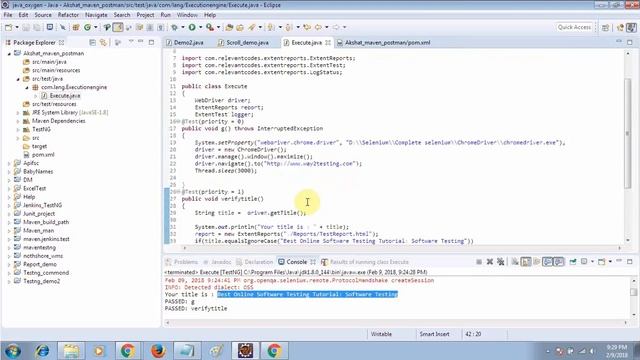The height and width of the screenshot is (360, 640).
Task: Click the Internet Explorer taskbar icon
Action: click(42, 351)
